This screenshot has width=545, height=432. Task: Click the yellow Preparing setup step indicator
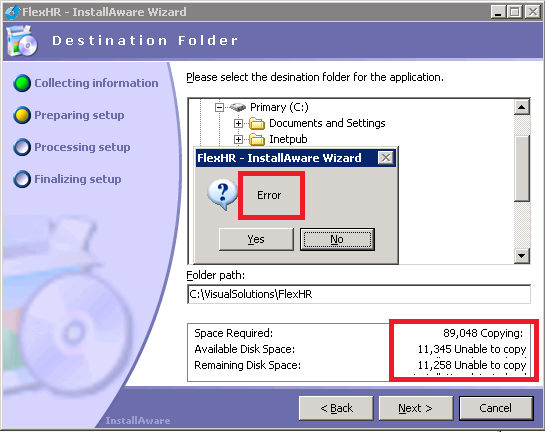point(22,115)
